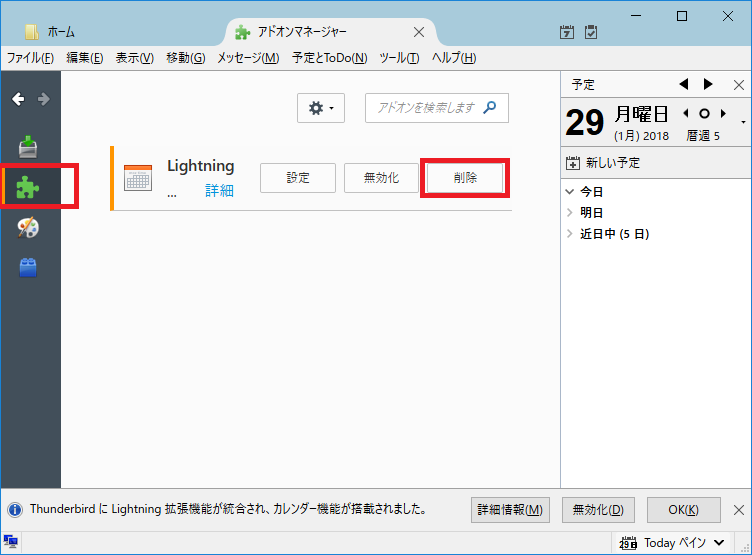Image resolution: width=752 pixels, height=555 pixels.
Task: Open the ツール(T) menu
Action: [x=399, y=58]
